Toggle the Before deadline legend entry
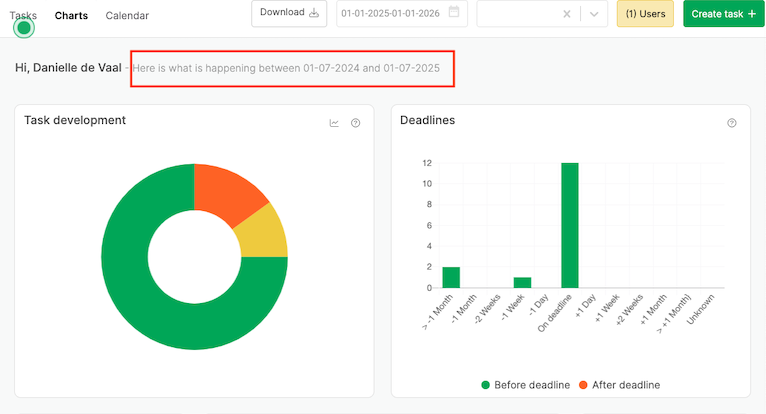 click(525, 385)
